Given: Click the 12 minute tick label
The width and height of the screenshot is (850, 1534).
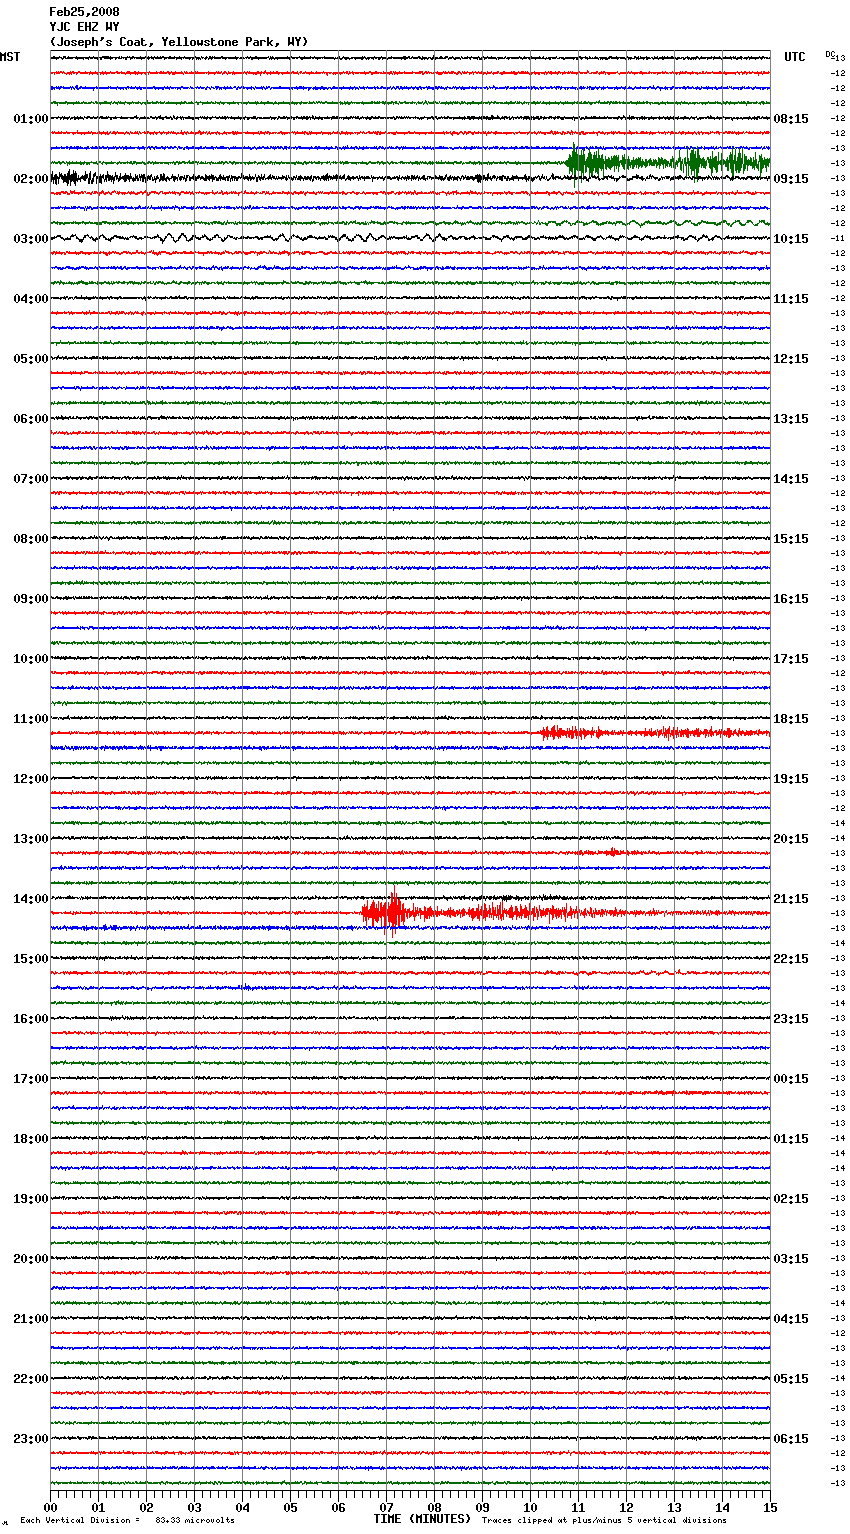Looking at the screenshot, I should [626, 1508].
